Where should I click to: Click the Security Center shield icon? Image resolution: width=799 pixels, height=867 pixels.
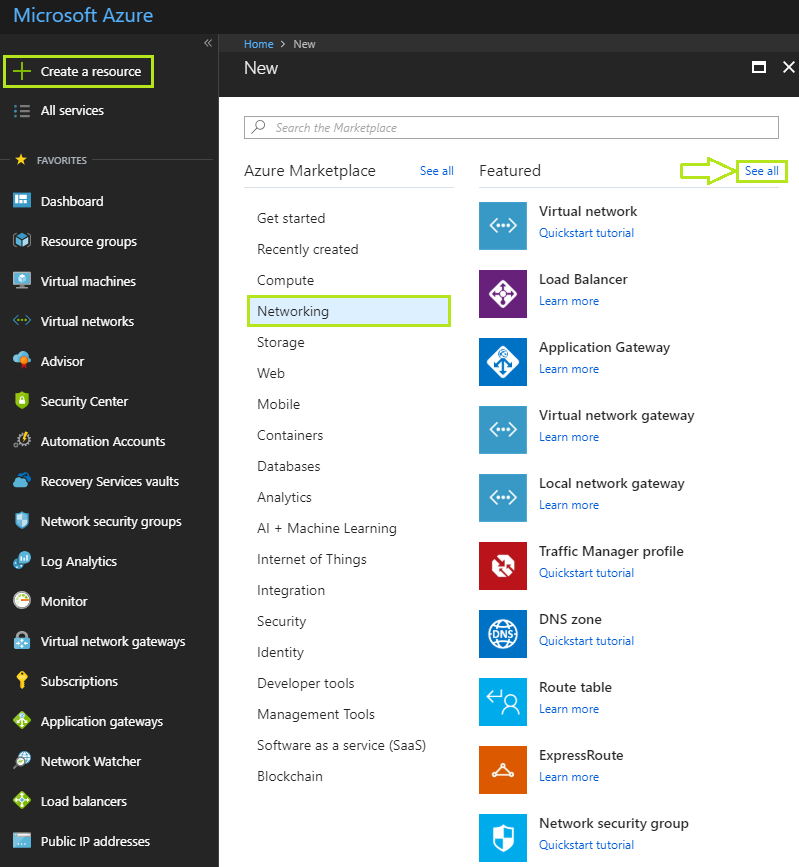point(22,400)
